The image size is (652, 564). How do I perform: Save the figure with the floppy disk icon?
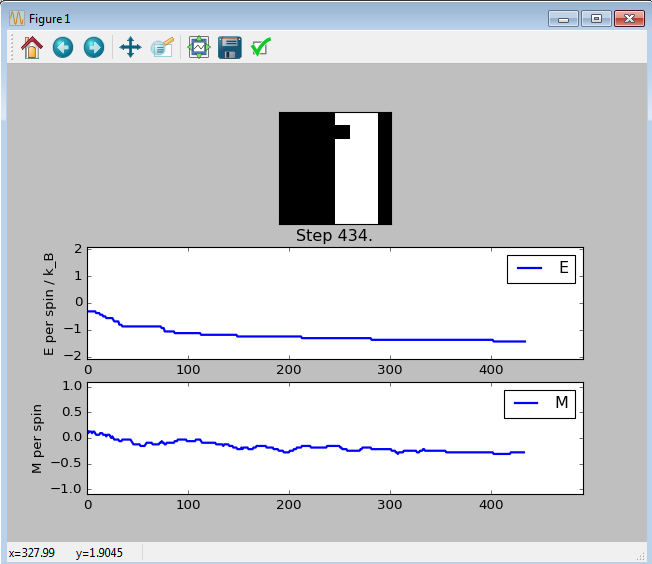click(230, 47)
